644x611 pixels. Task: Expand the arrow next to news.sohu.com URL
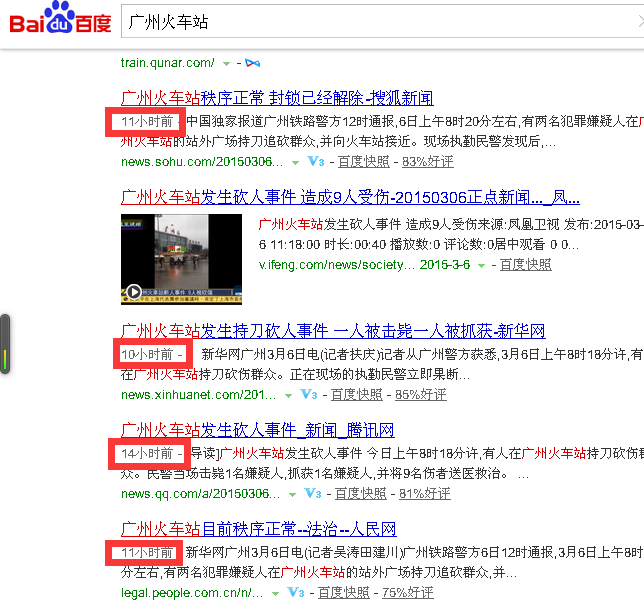[295, 163]
